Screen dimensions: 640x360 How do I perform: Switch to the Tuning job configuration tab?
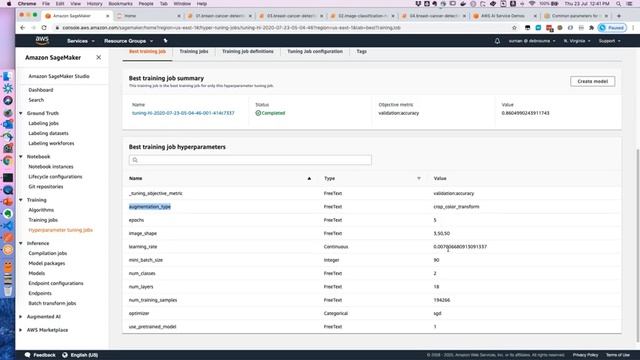315,51
